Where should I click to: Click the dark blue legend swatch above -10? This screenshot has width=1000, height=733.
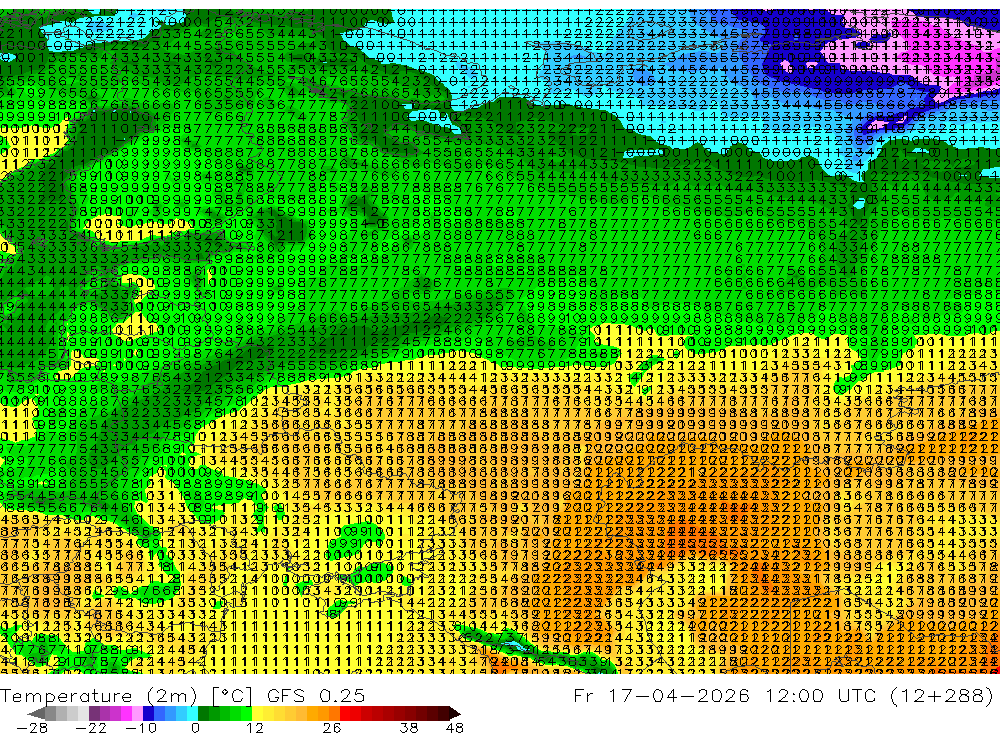coord(148,713)
